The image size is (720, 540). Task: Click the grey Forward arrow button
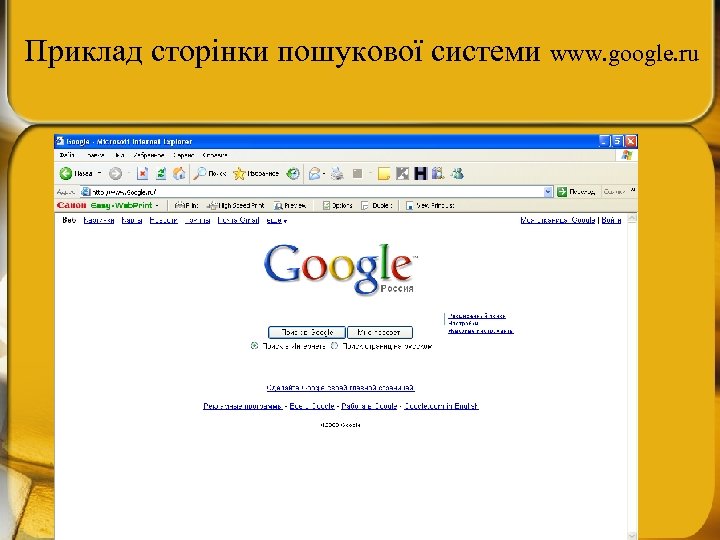click(x=115, y=174)
